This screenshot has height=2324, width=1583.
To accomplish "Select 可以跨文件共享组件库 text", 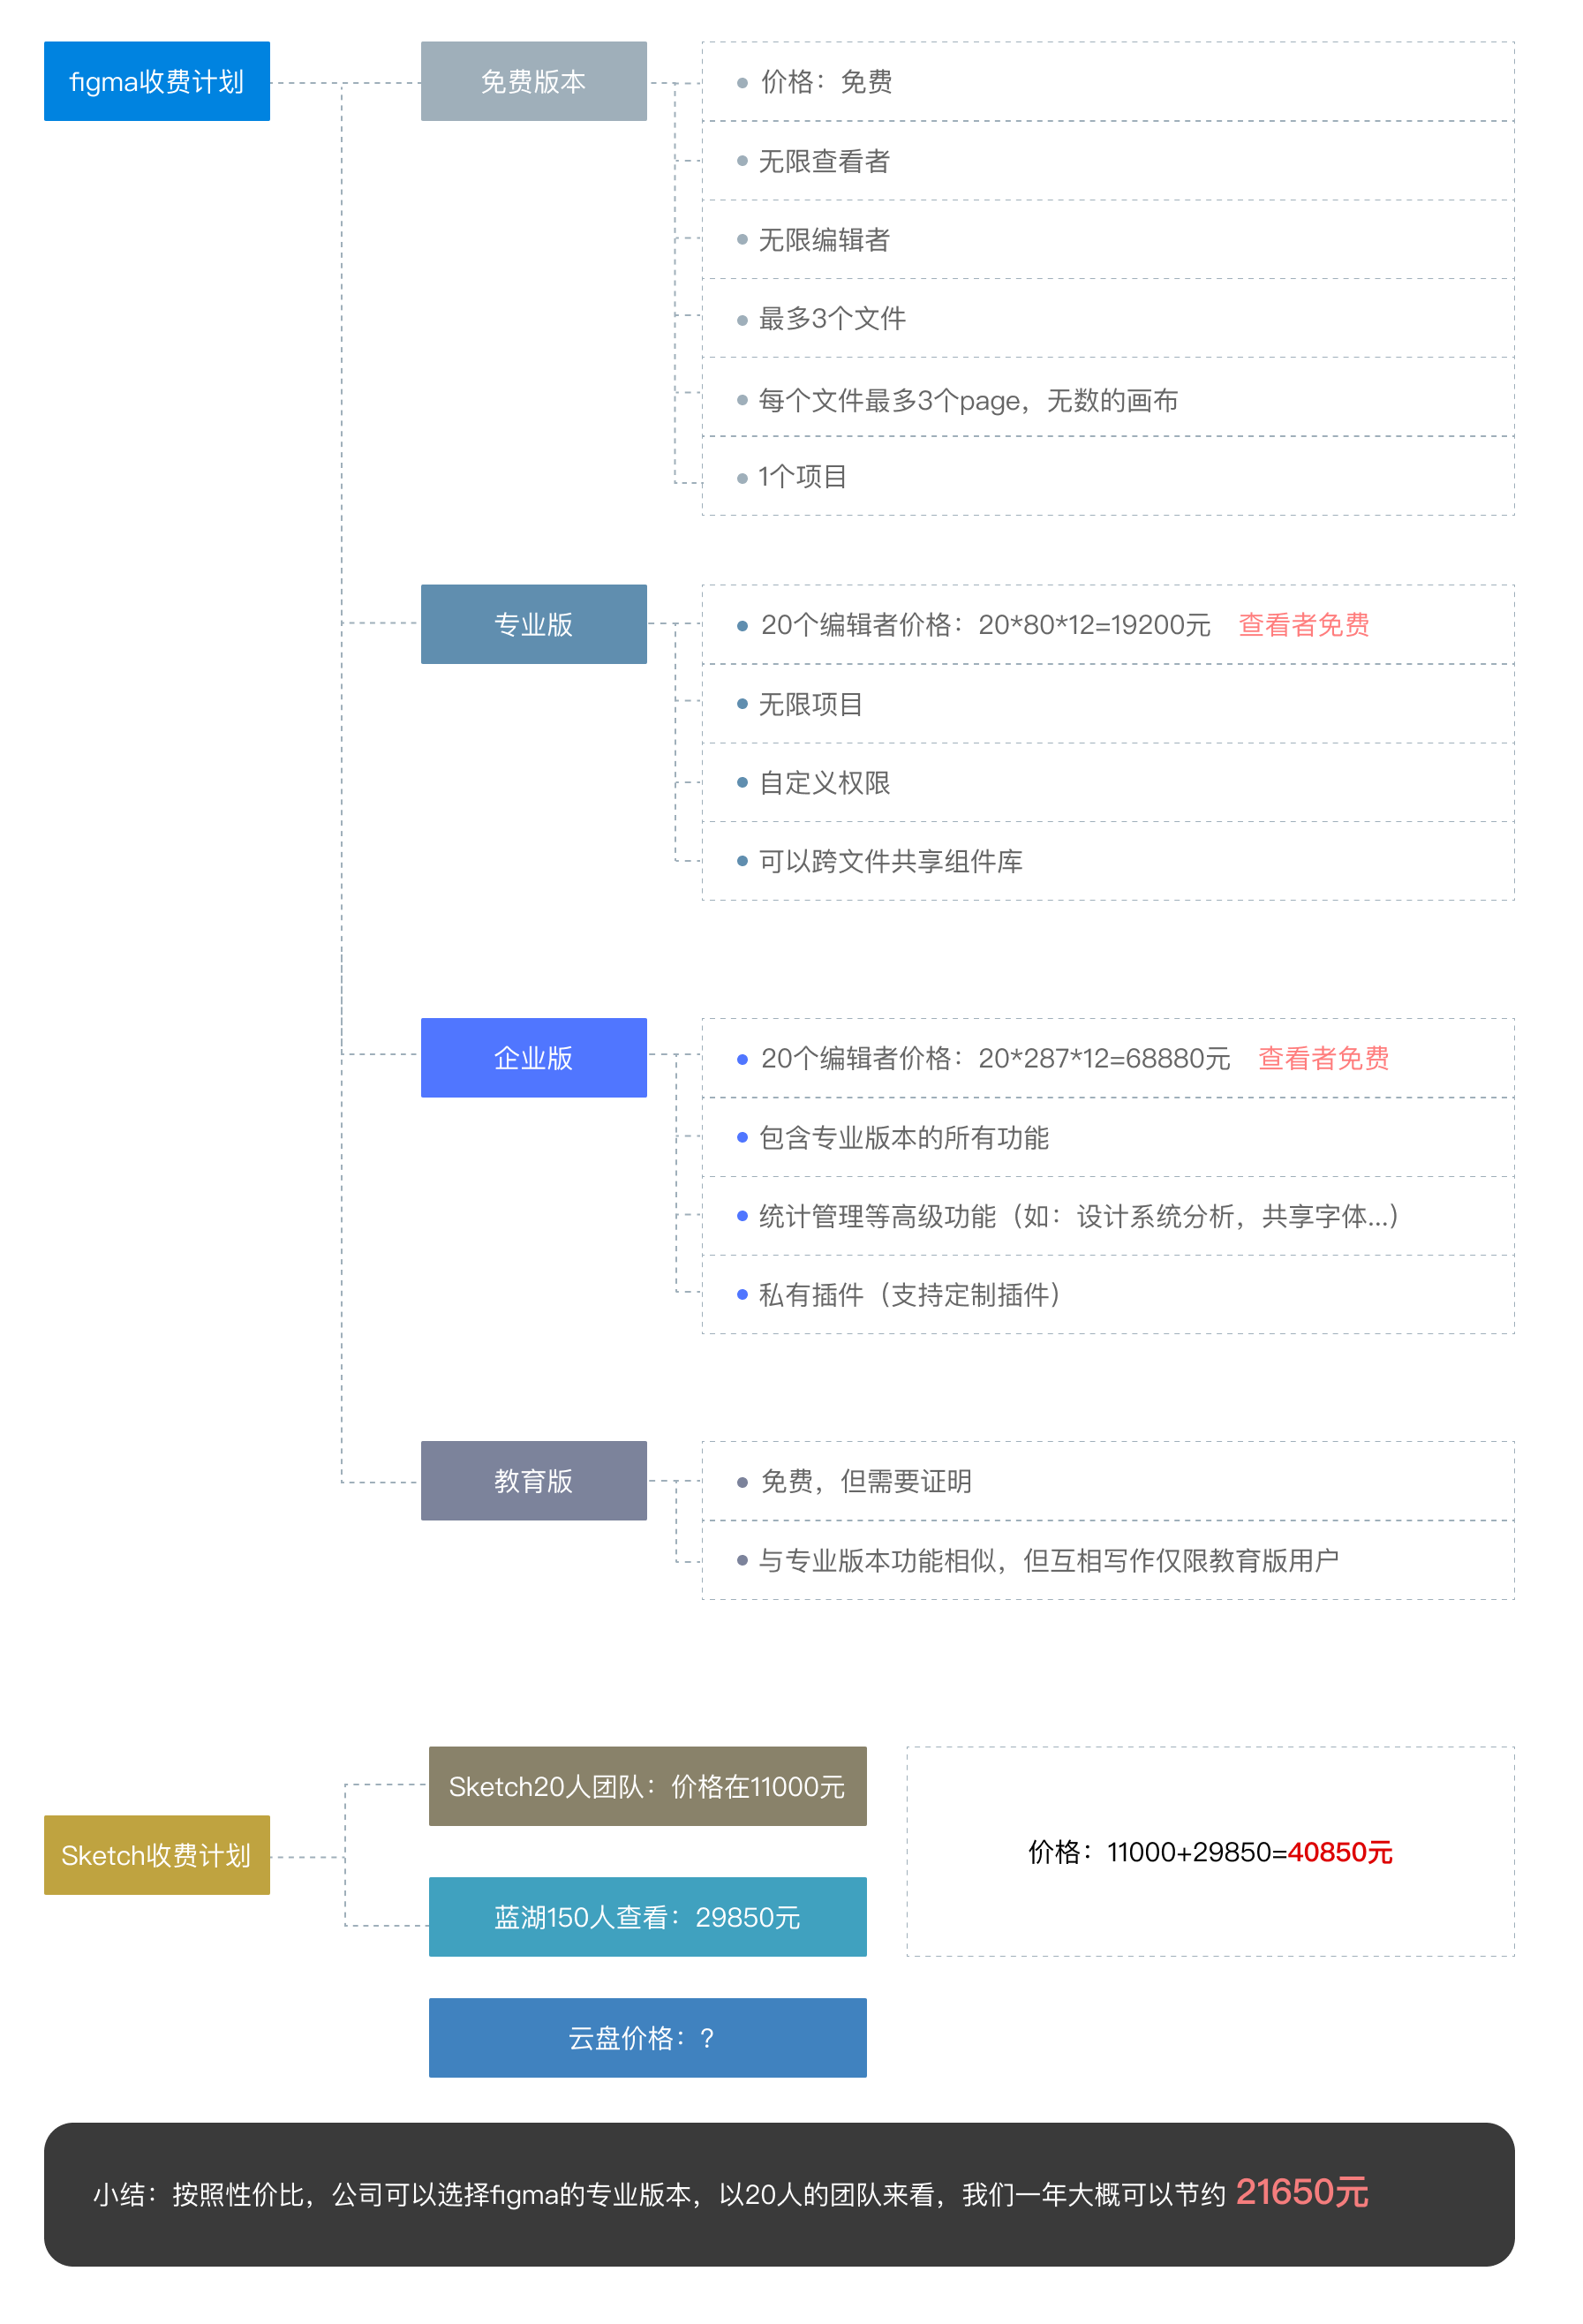I will coord(890,862).
